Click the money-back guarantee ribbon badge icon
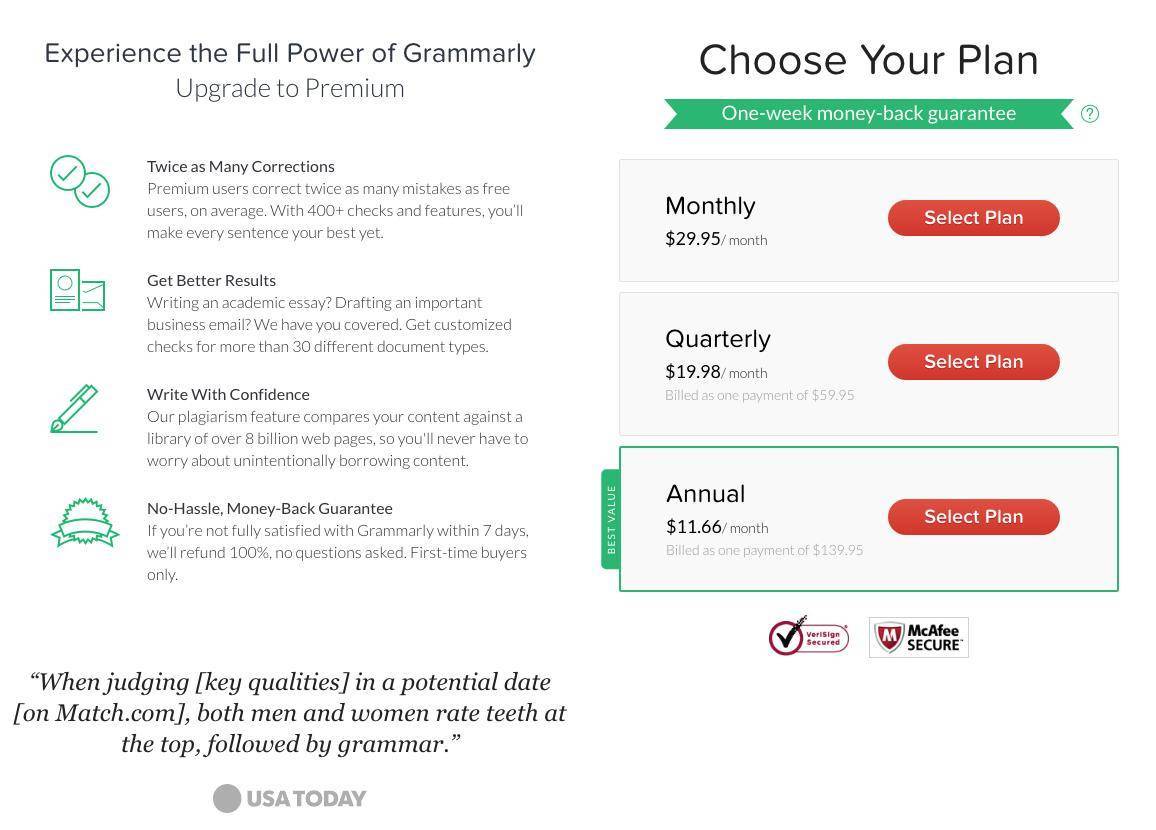 pyautogui.click(x=85, y=522)
